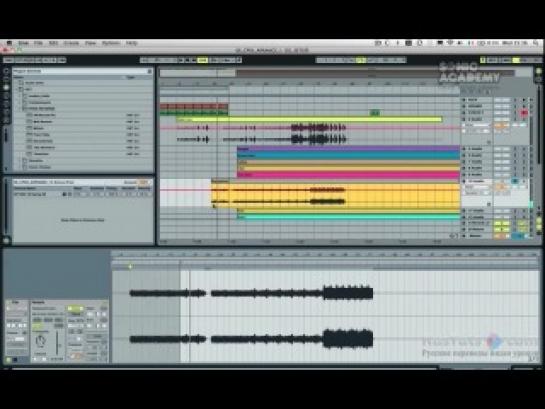545x409 pixels.
Task: Select the cyan-green clip near arrangement bottom
Action: click(348, 217)
